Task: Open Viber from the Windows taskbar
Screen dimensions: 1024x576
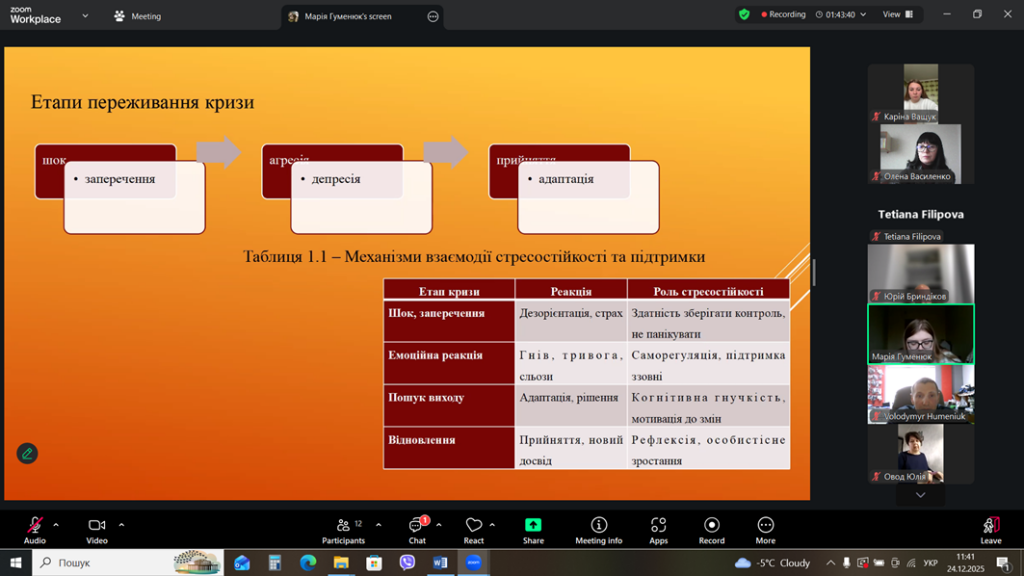Action: (x=407, y=563)
